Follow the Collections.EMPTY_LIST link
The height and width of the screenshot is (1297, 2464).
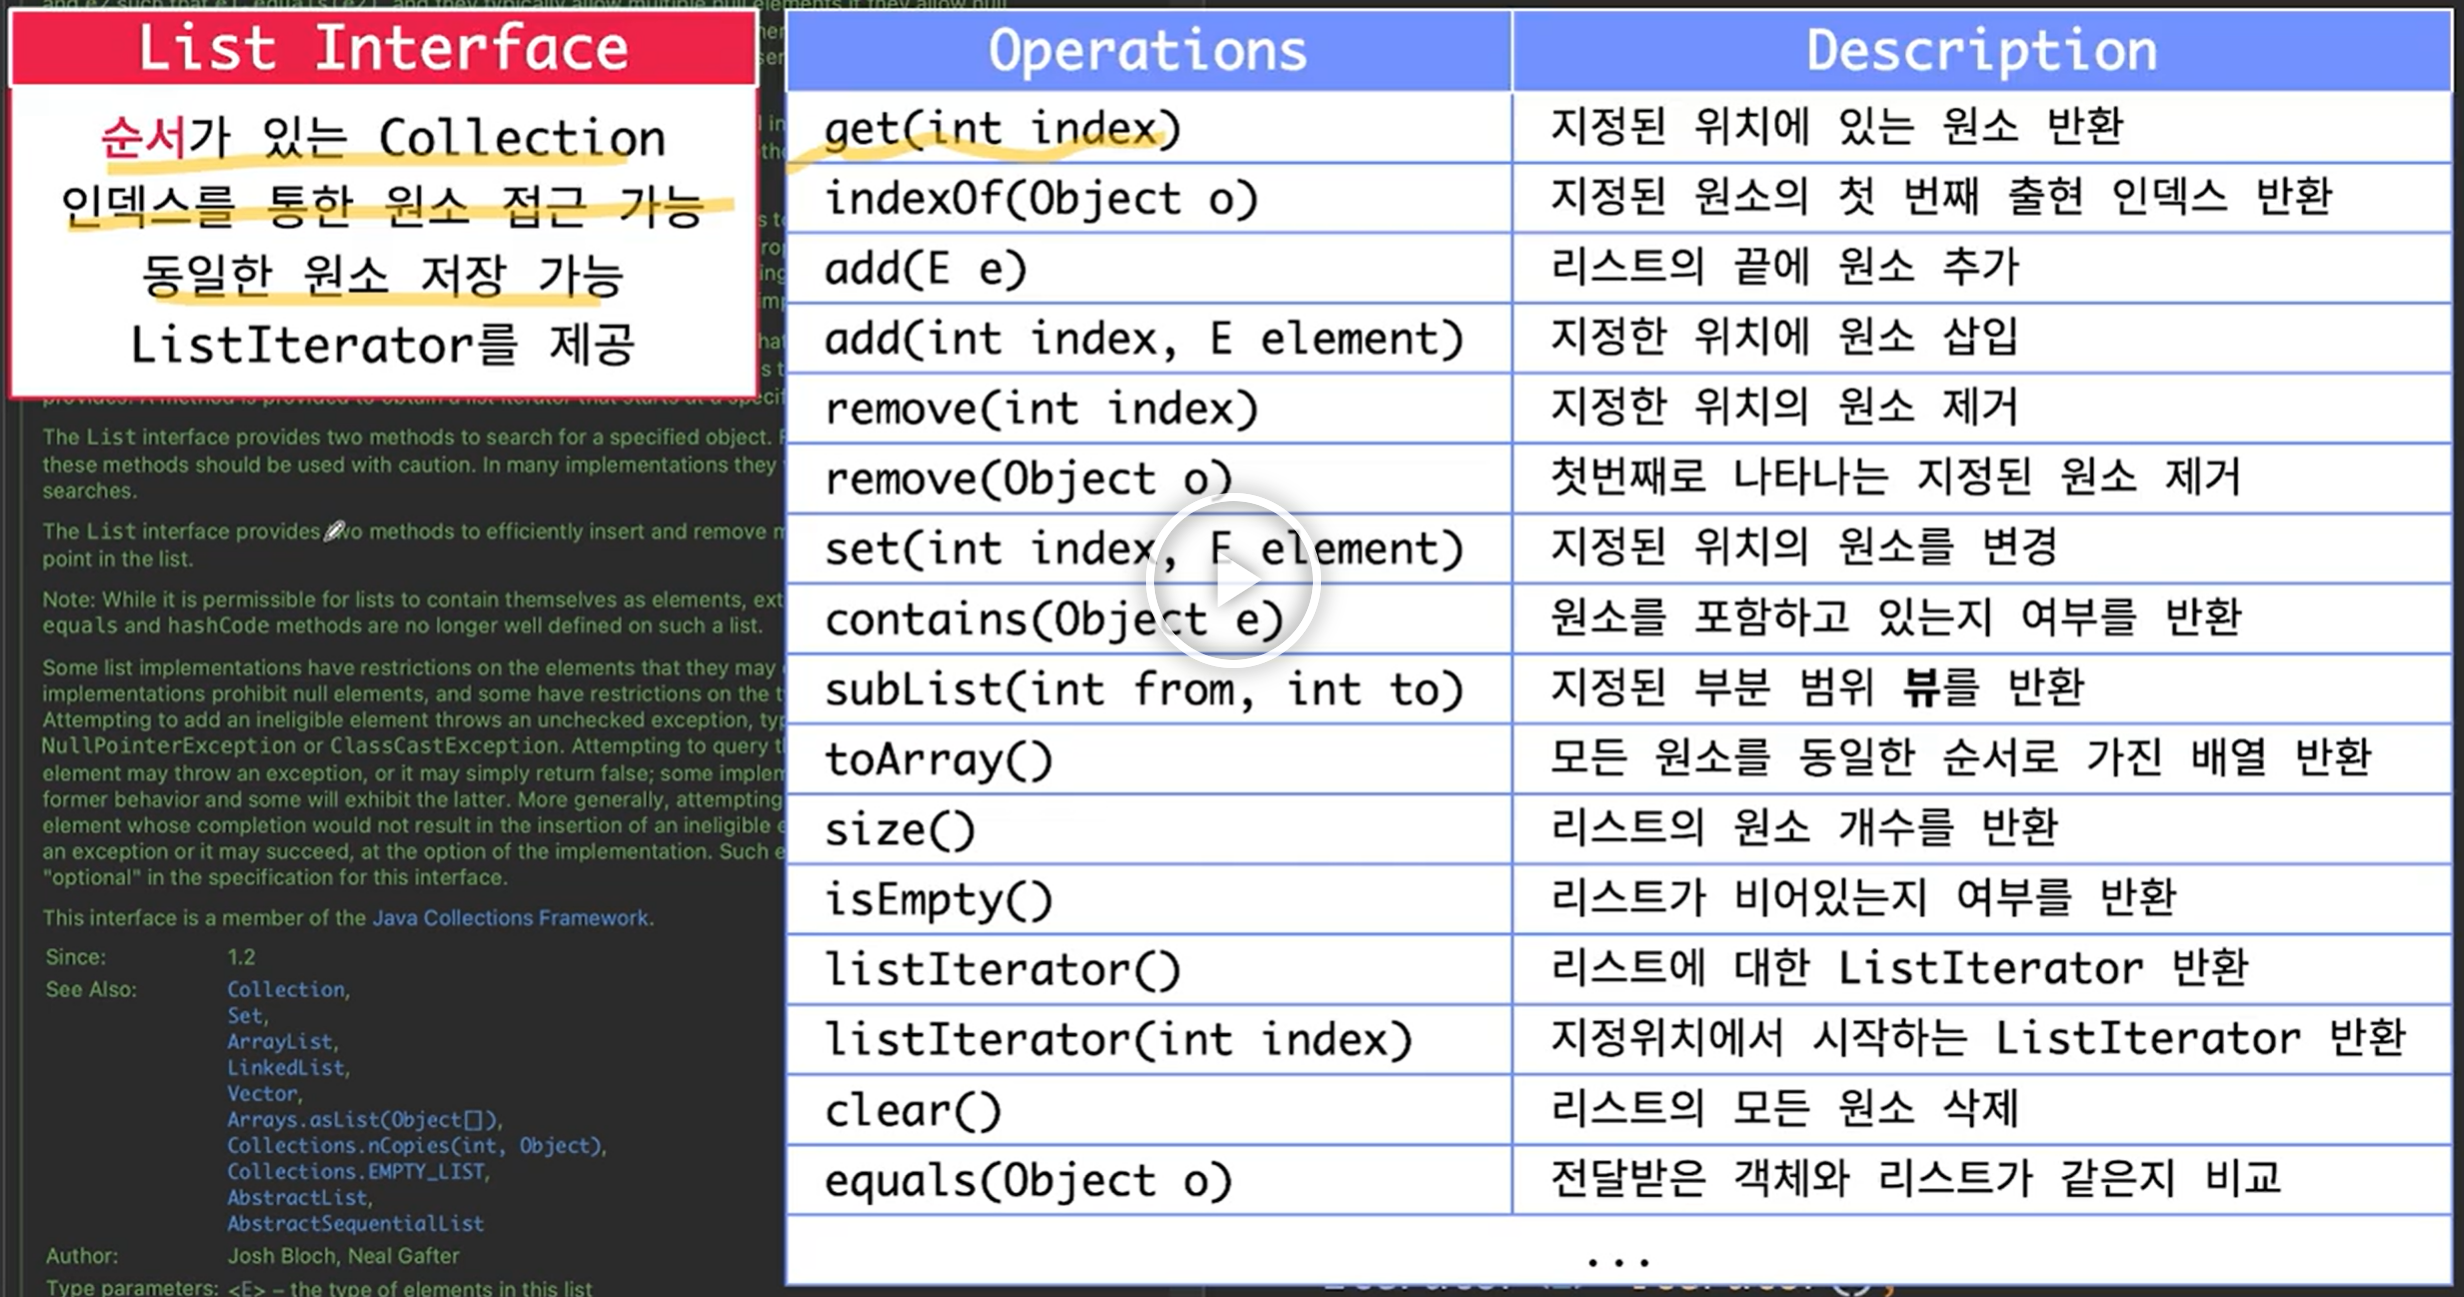point(356,1171)
